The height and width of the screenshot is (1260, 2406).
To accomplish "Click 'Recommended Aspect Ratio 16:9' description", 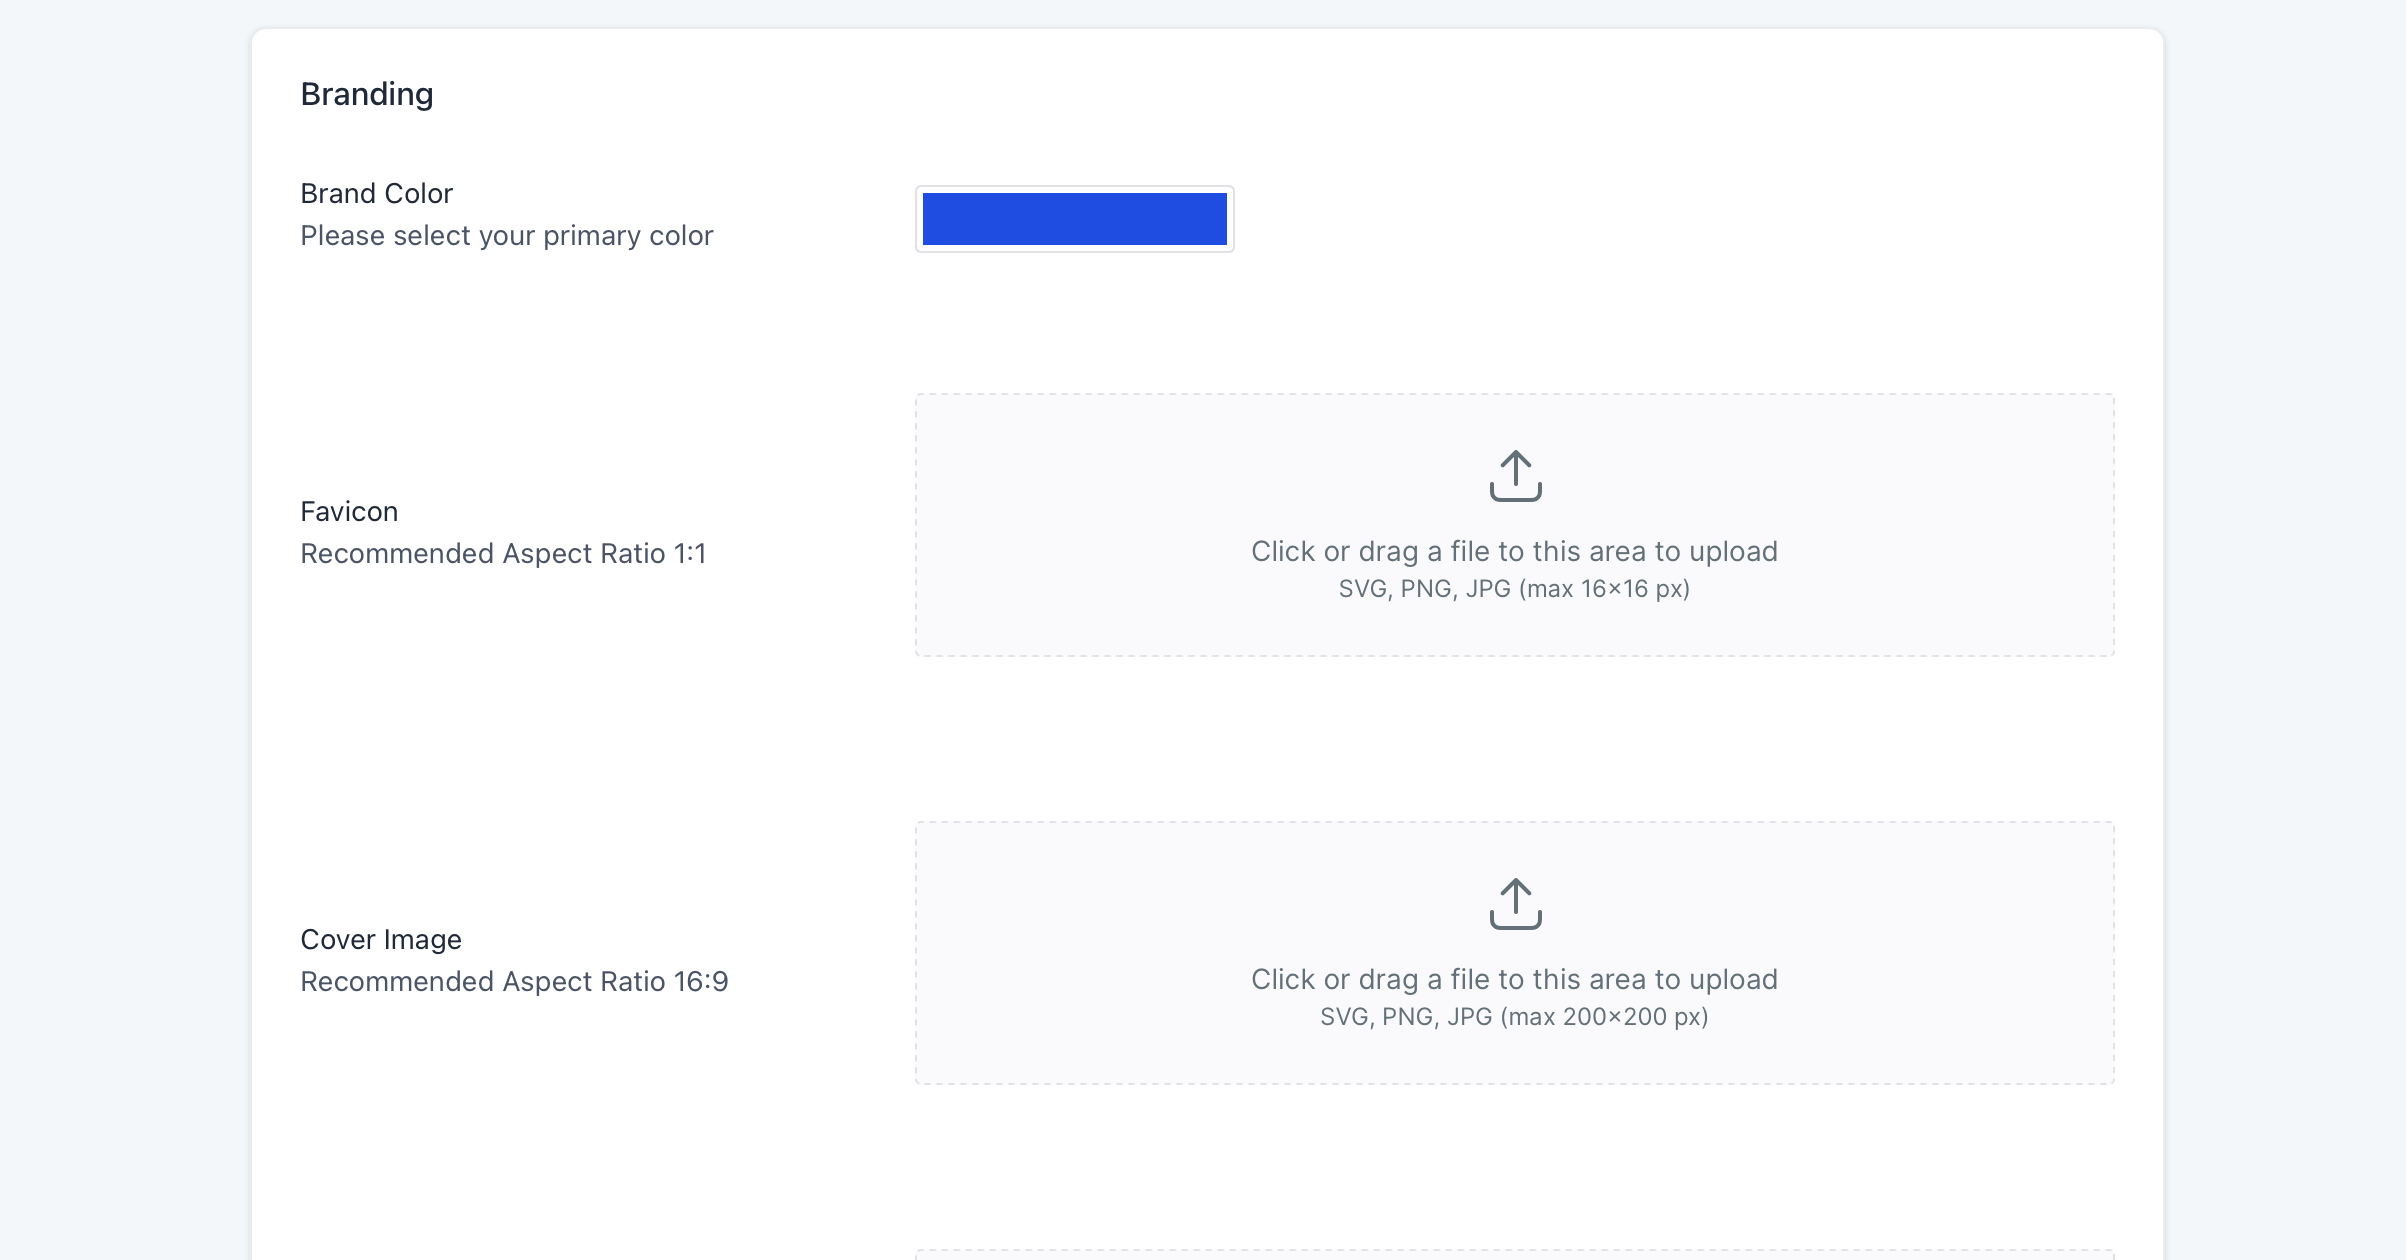I will point(514,981).
